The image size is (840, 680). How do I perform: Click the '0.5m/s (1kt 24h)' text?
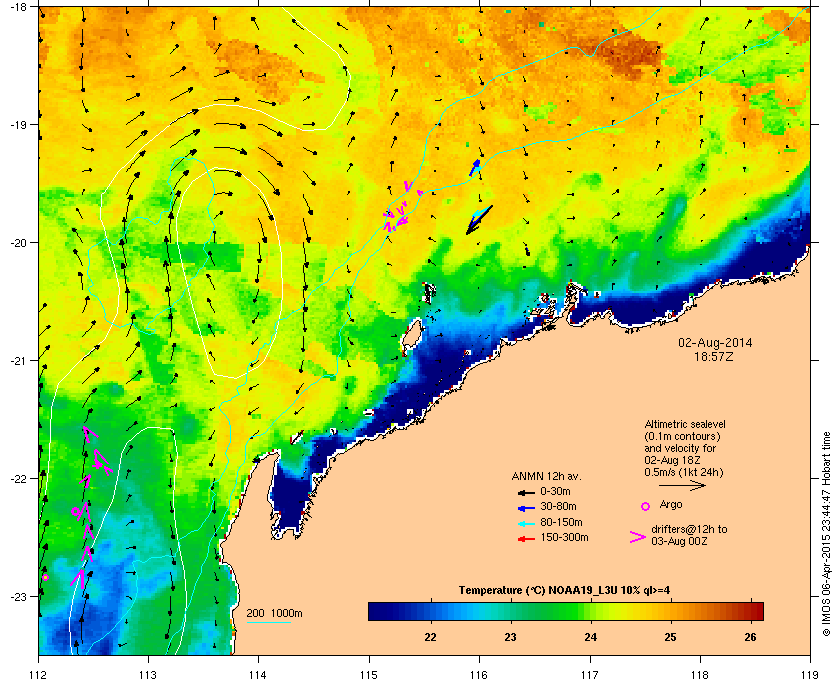click(x=684, y=473)
